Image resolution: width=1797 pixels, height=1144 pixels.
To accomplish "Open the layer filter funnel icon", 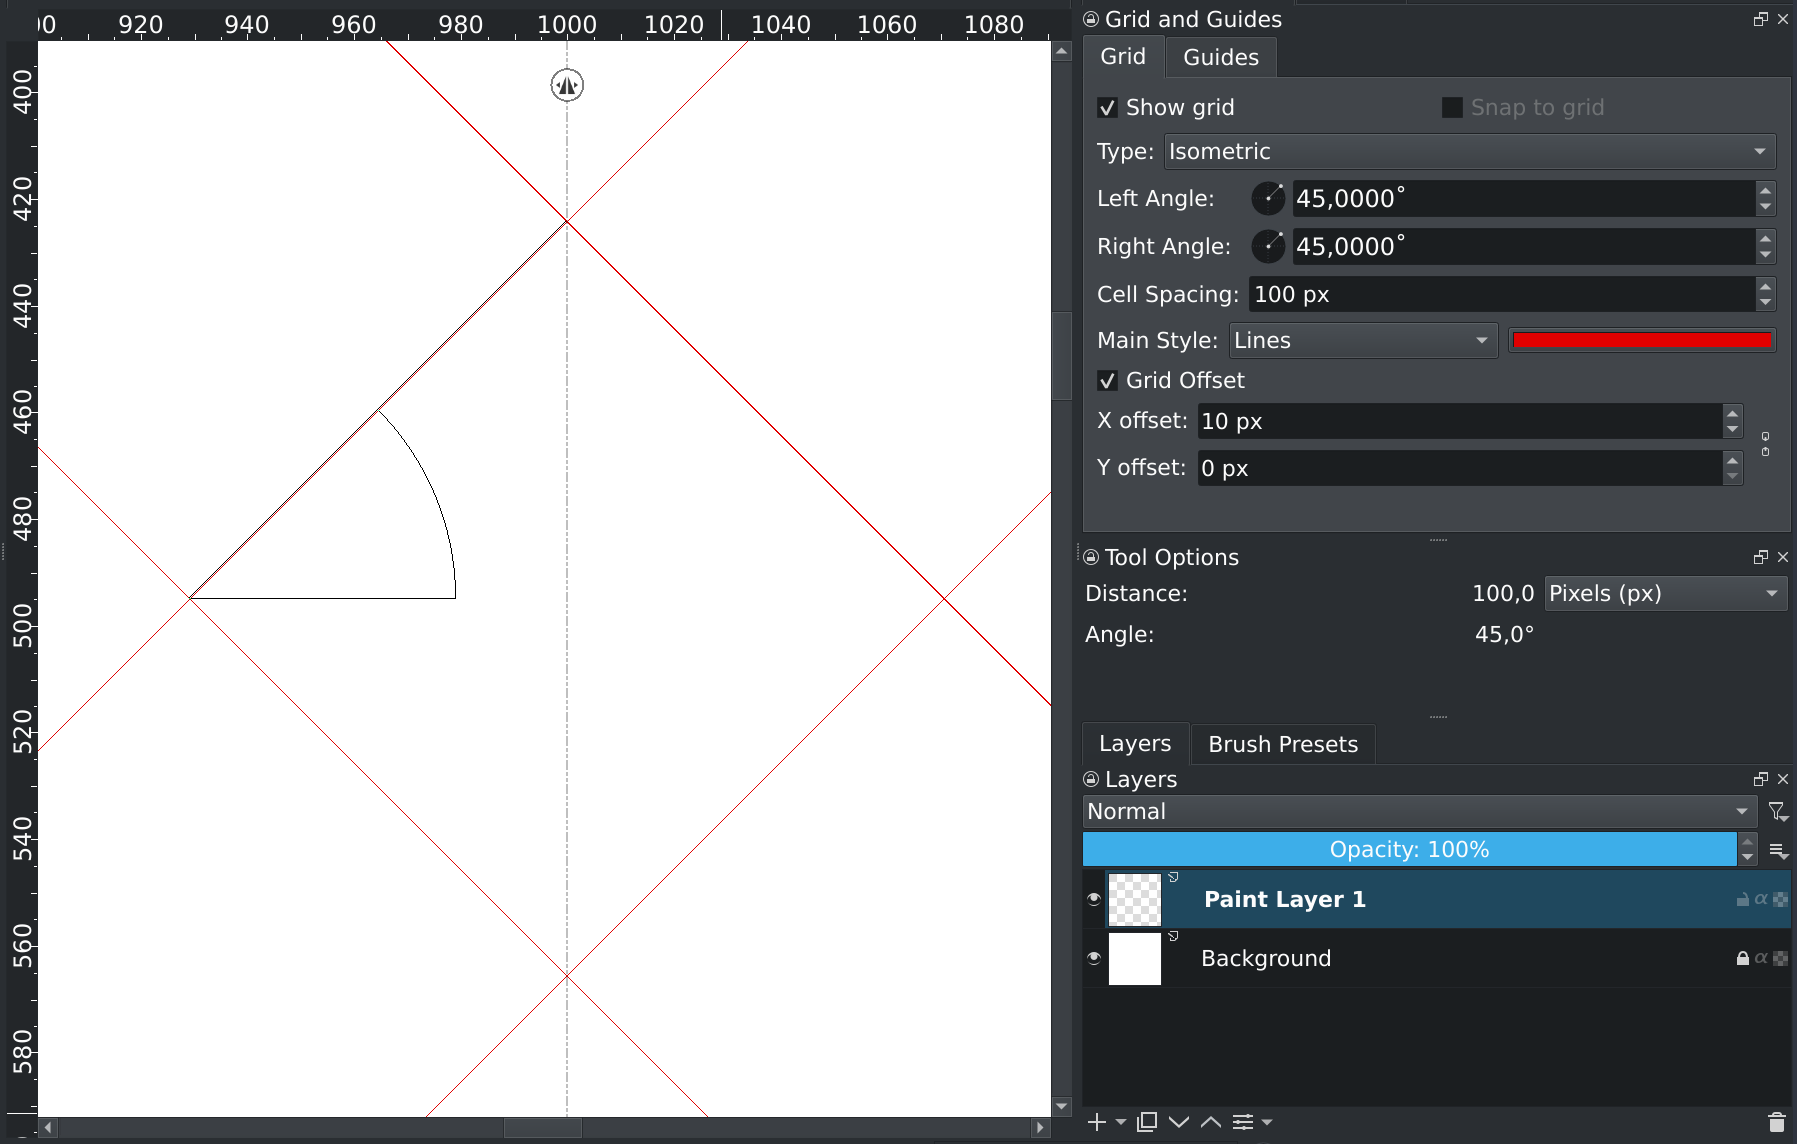I will coord(1777,812).
